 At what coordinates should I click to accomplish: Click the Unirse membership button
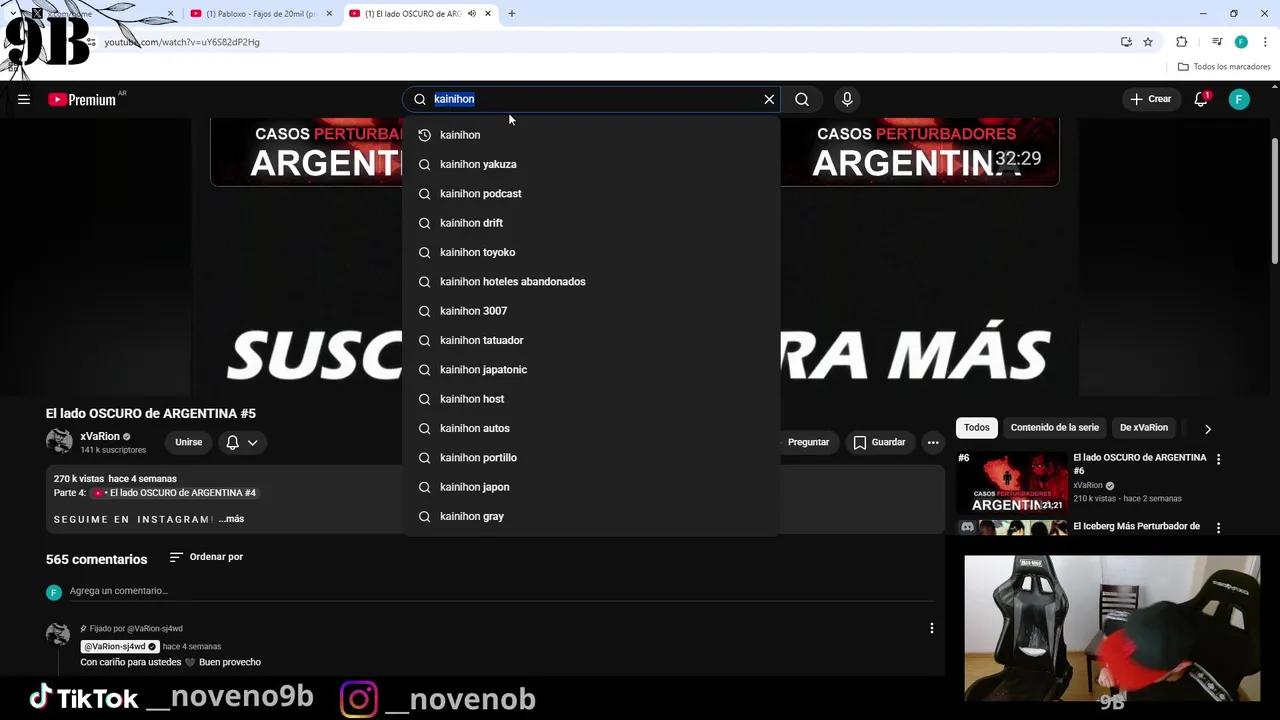pyautogui.click(x=188, y=442)
